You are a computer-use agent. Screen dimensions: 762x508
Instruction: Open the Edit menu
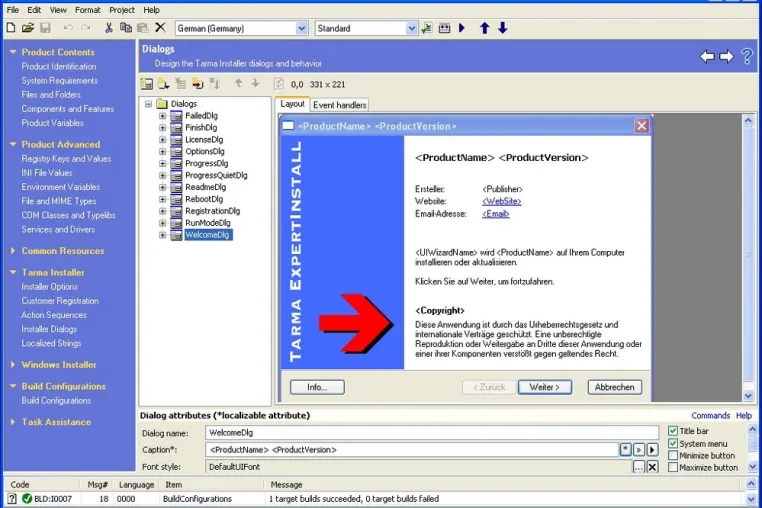coord(34,10)
